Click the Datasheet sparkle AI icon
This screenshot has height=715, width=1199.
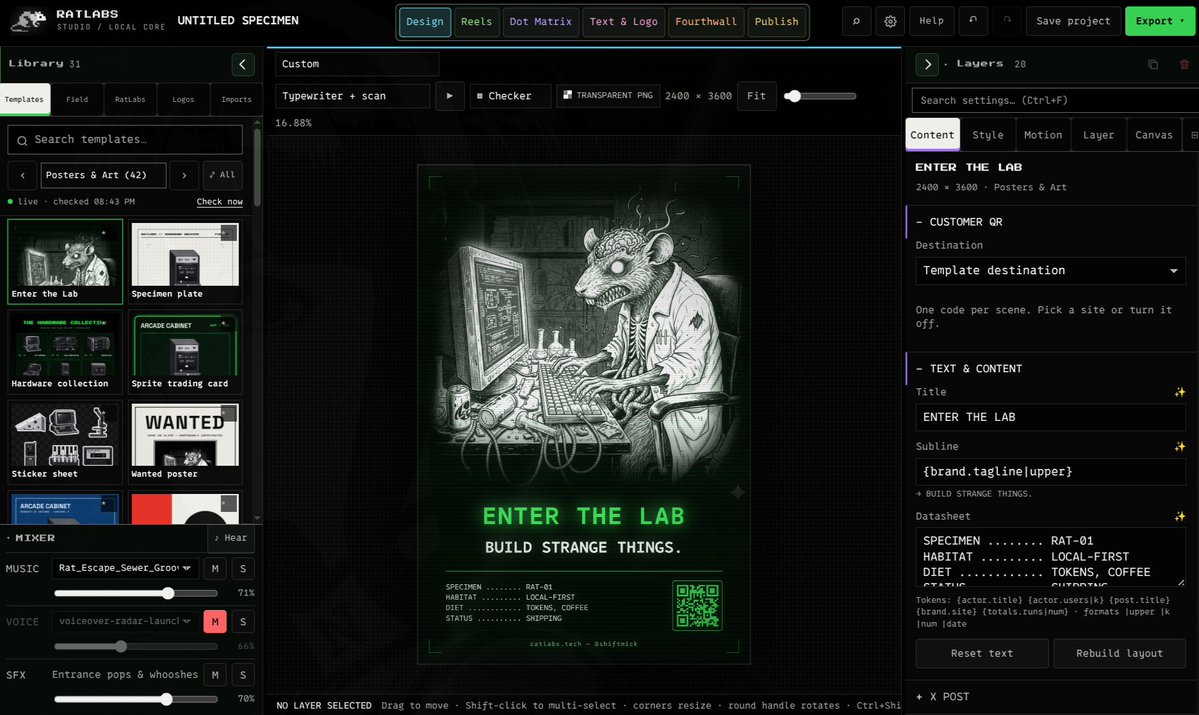pos(1180,516)
